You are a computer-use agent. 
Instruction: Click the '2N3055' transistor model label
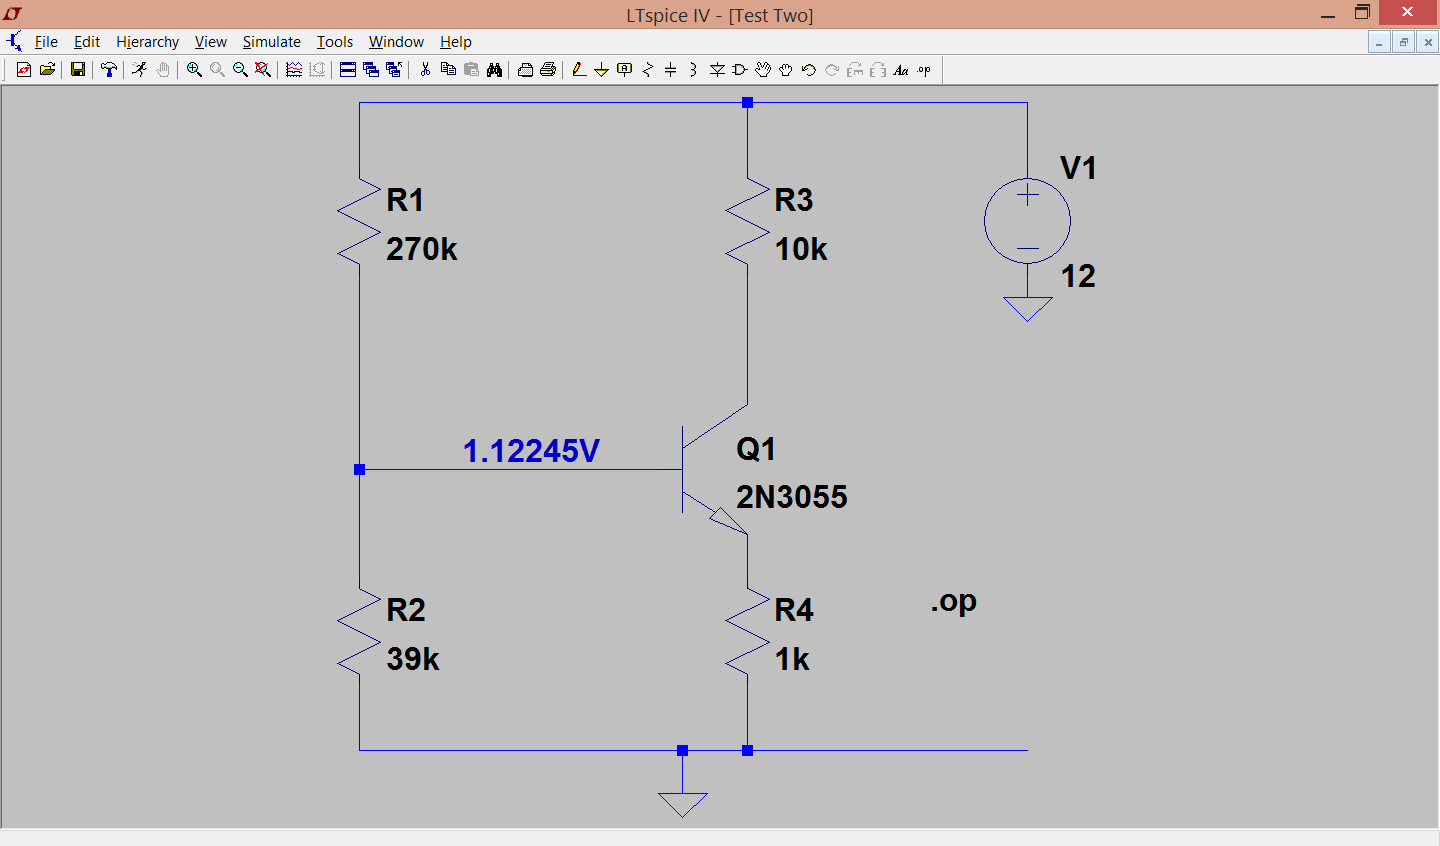pos(792,497)
